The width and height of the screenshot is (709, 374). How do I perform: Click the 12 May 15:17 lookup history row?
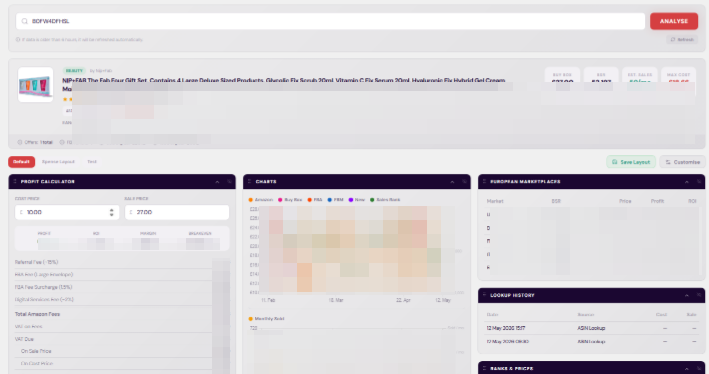(591, 328)
